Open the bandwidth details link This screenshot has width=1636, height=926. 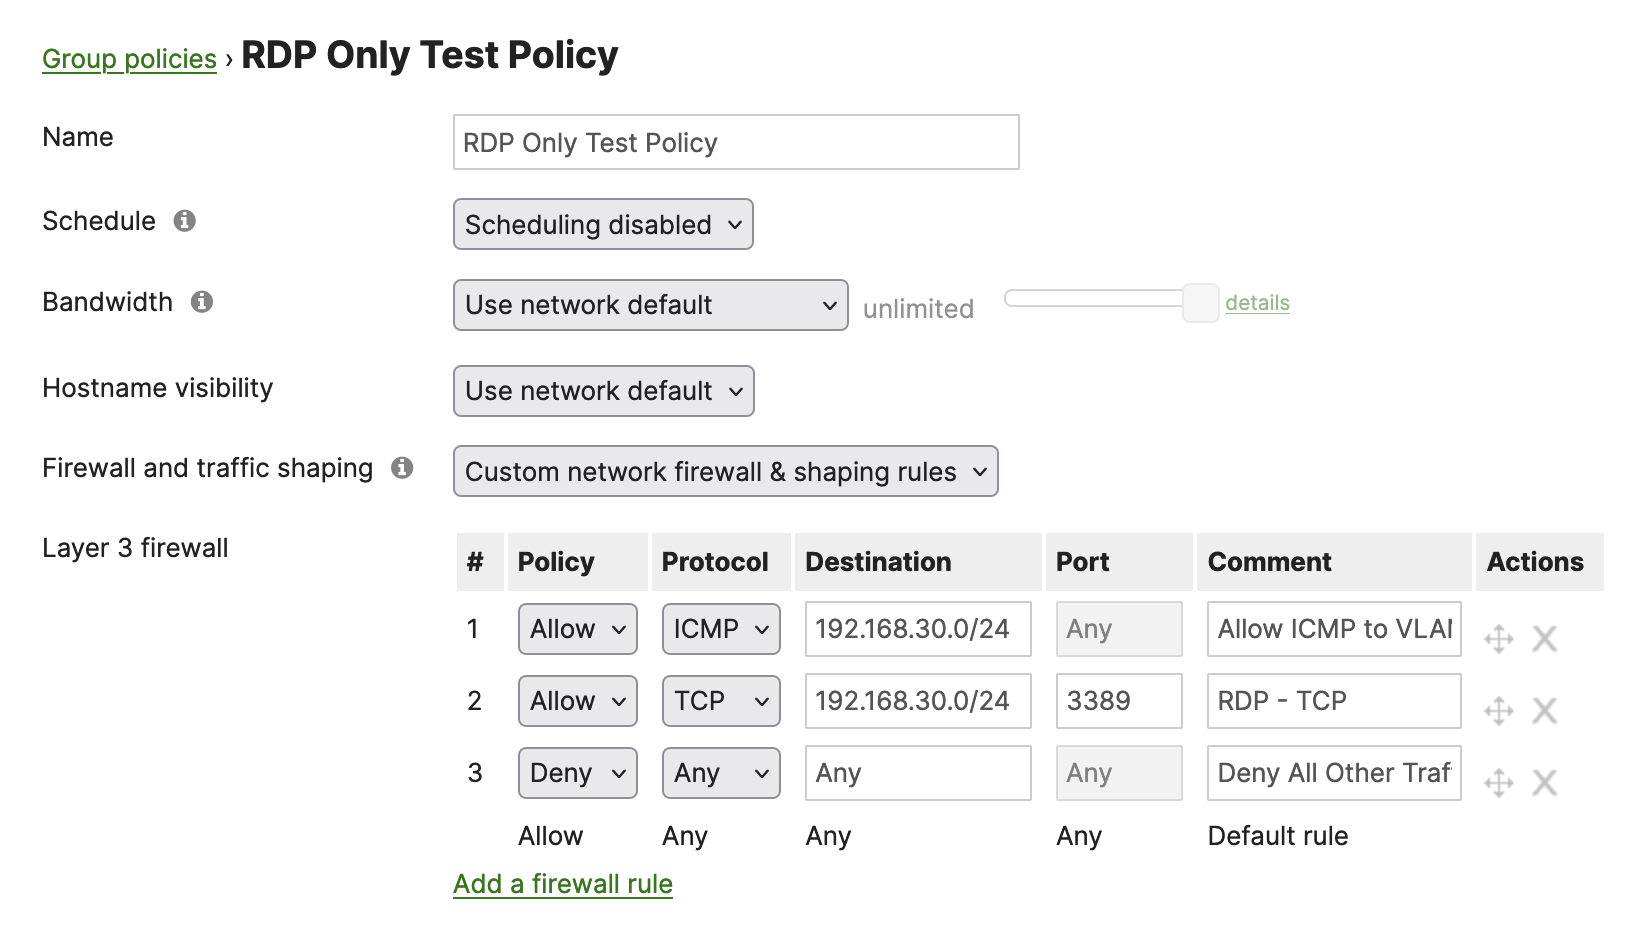1257,303
